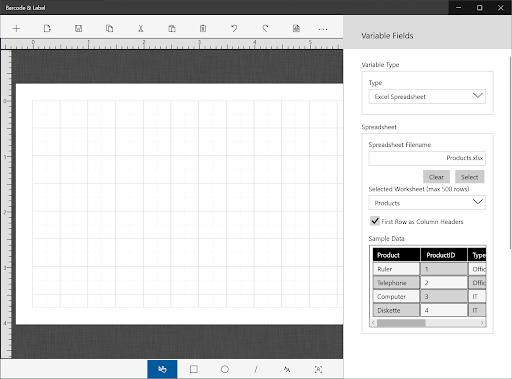Click the Telephone cell in sample data
The image size is (512, 379).
396,283
